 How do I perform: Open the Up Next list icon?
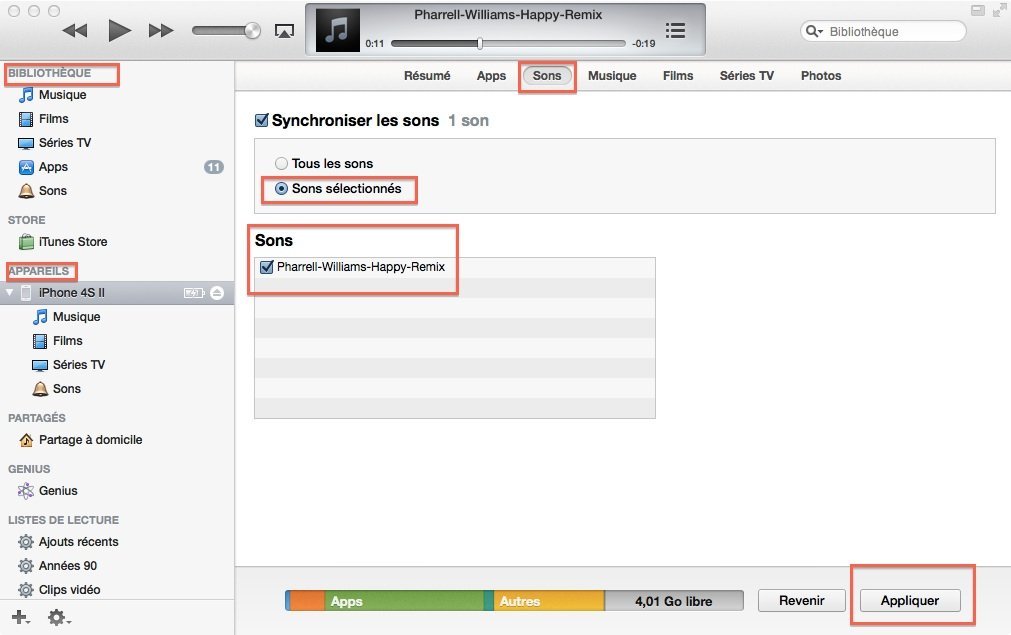(675, 30)
